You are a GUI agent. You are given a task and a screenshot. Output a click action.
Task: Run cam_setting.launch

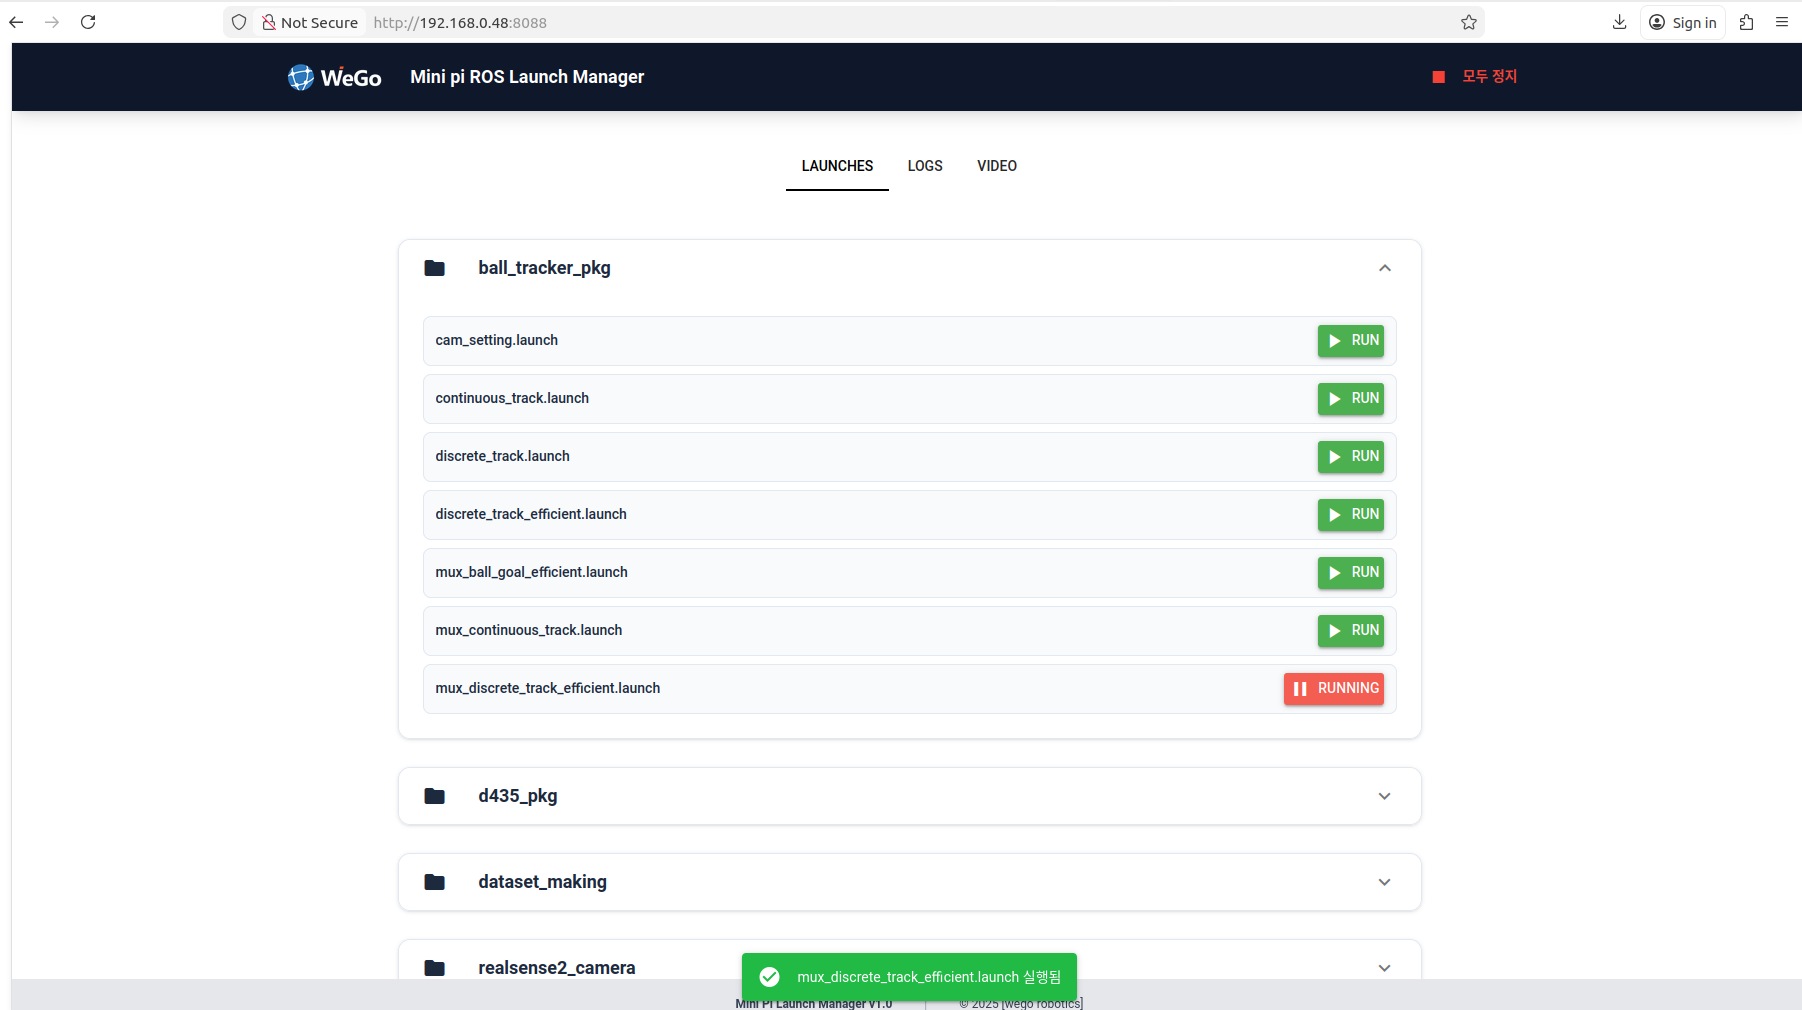1350,341
